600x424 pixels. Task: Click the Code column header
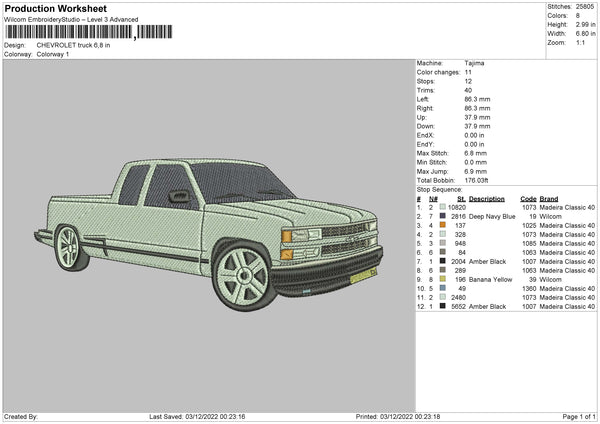(x=529, y=198)
